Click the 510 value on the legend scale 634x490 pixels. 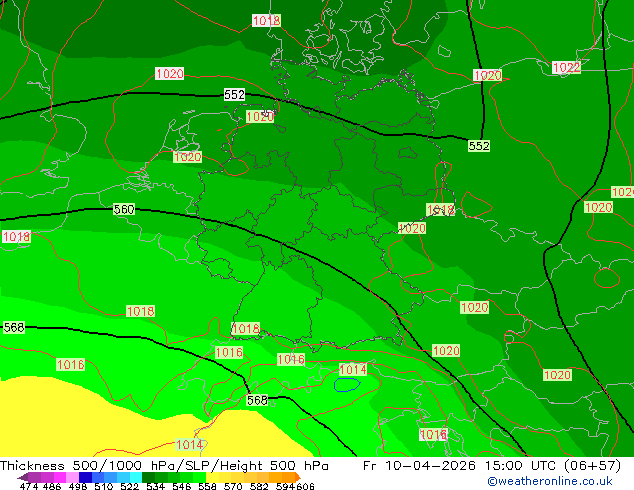tap(104, 486)
